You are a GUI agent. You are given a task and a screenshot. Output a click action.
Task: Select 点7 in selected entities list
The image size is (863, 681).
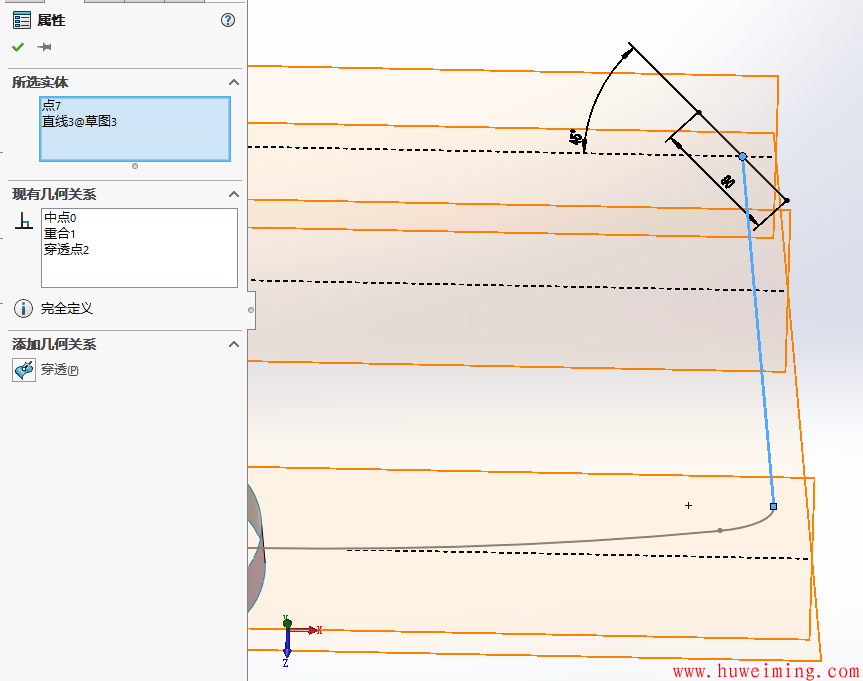coord(52,106)
